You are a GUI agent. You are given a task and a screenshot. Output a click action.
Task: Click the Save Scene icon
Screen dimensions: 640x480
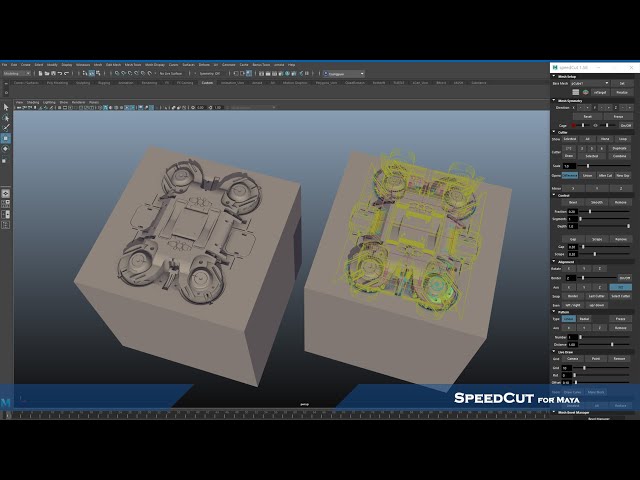pos(53,73)
